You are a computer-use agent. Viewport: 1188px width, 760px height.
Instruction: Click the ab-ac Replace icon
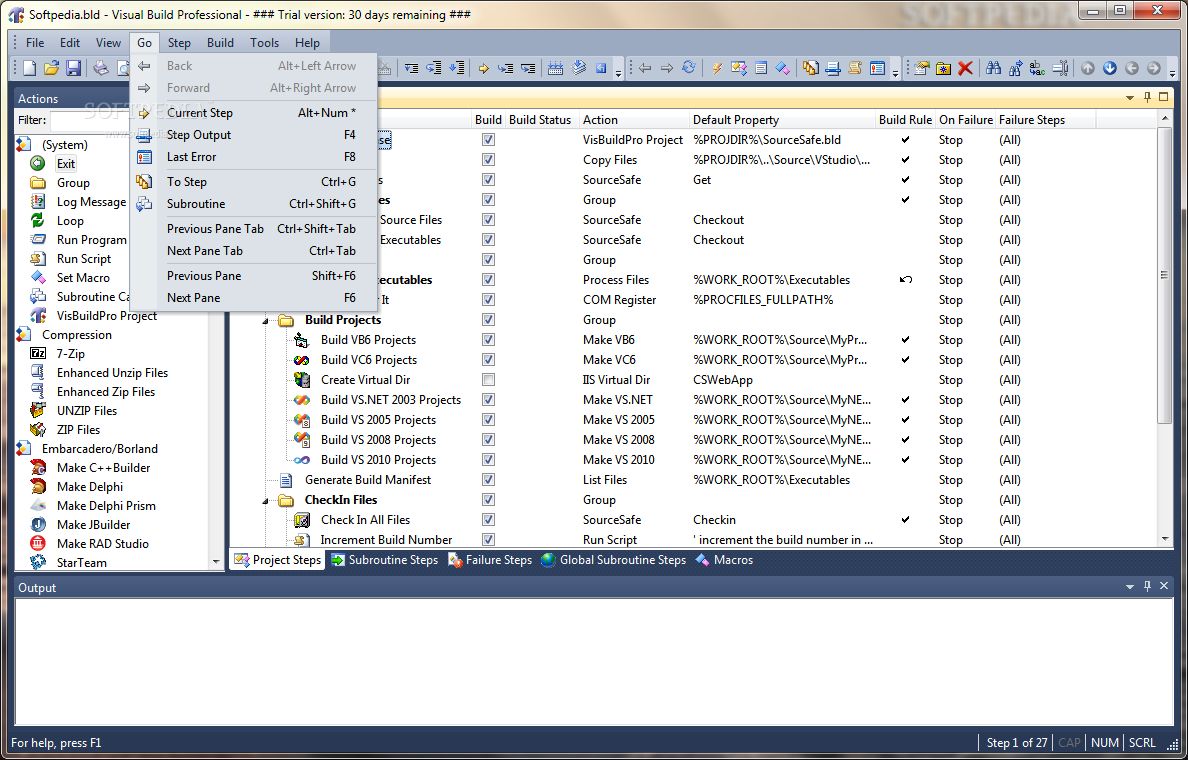pos(1037,68)
